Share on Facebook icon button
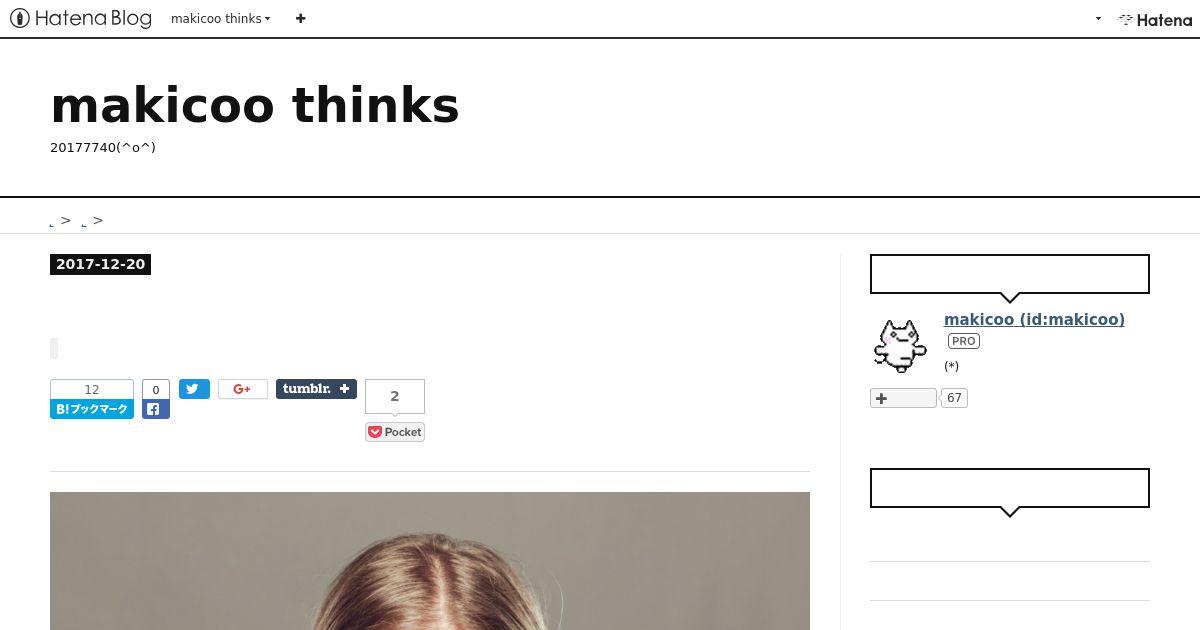 pyautogui.click(x=156, y=409)
